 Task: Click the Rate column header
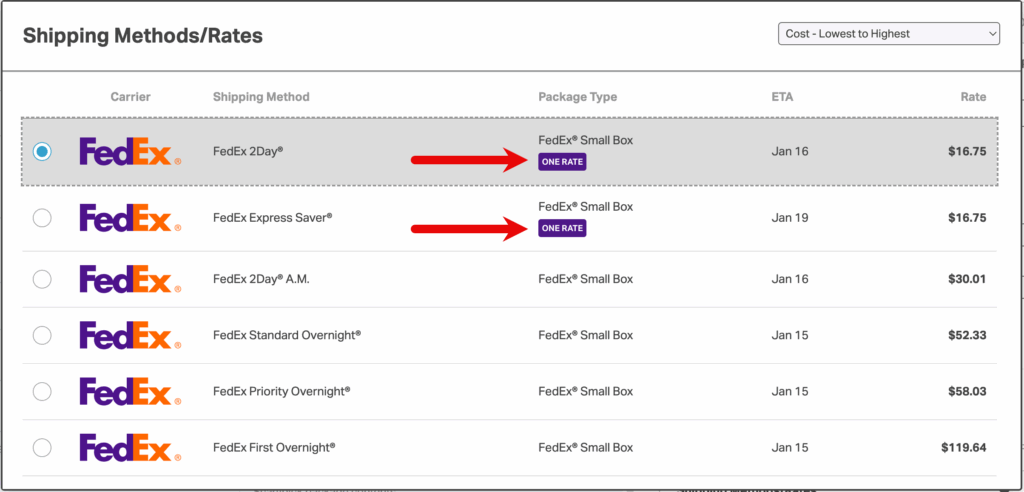coord(972,97)
